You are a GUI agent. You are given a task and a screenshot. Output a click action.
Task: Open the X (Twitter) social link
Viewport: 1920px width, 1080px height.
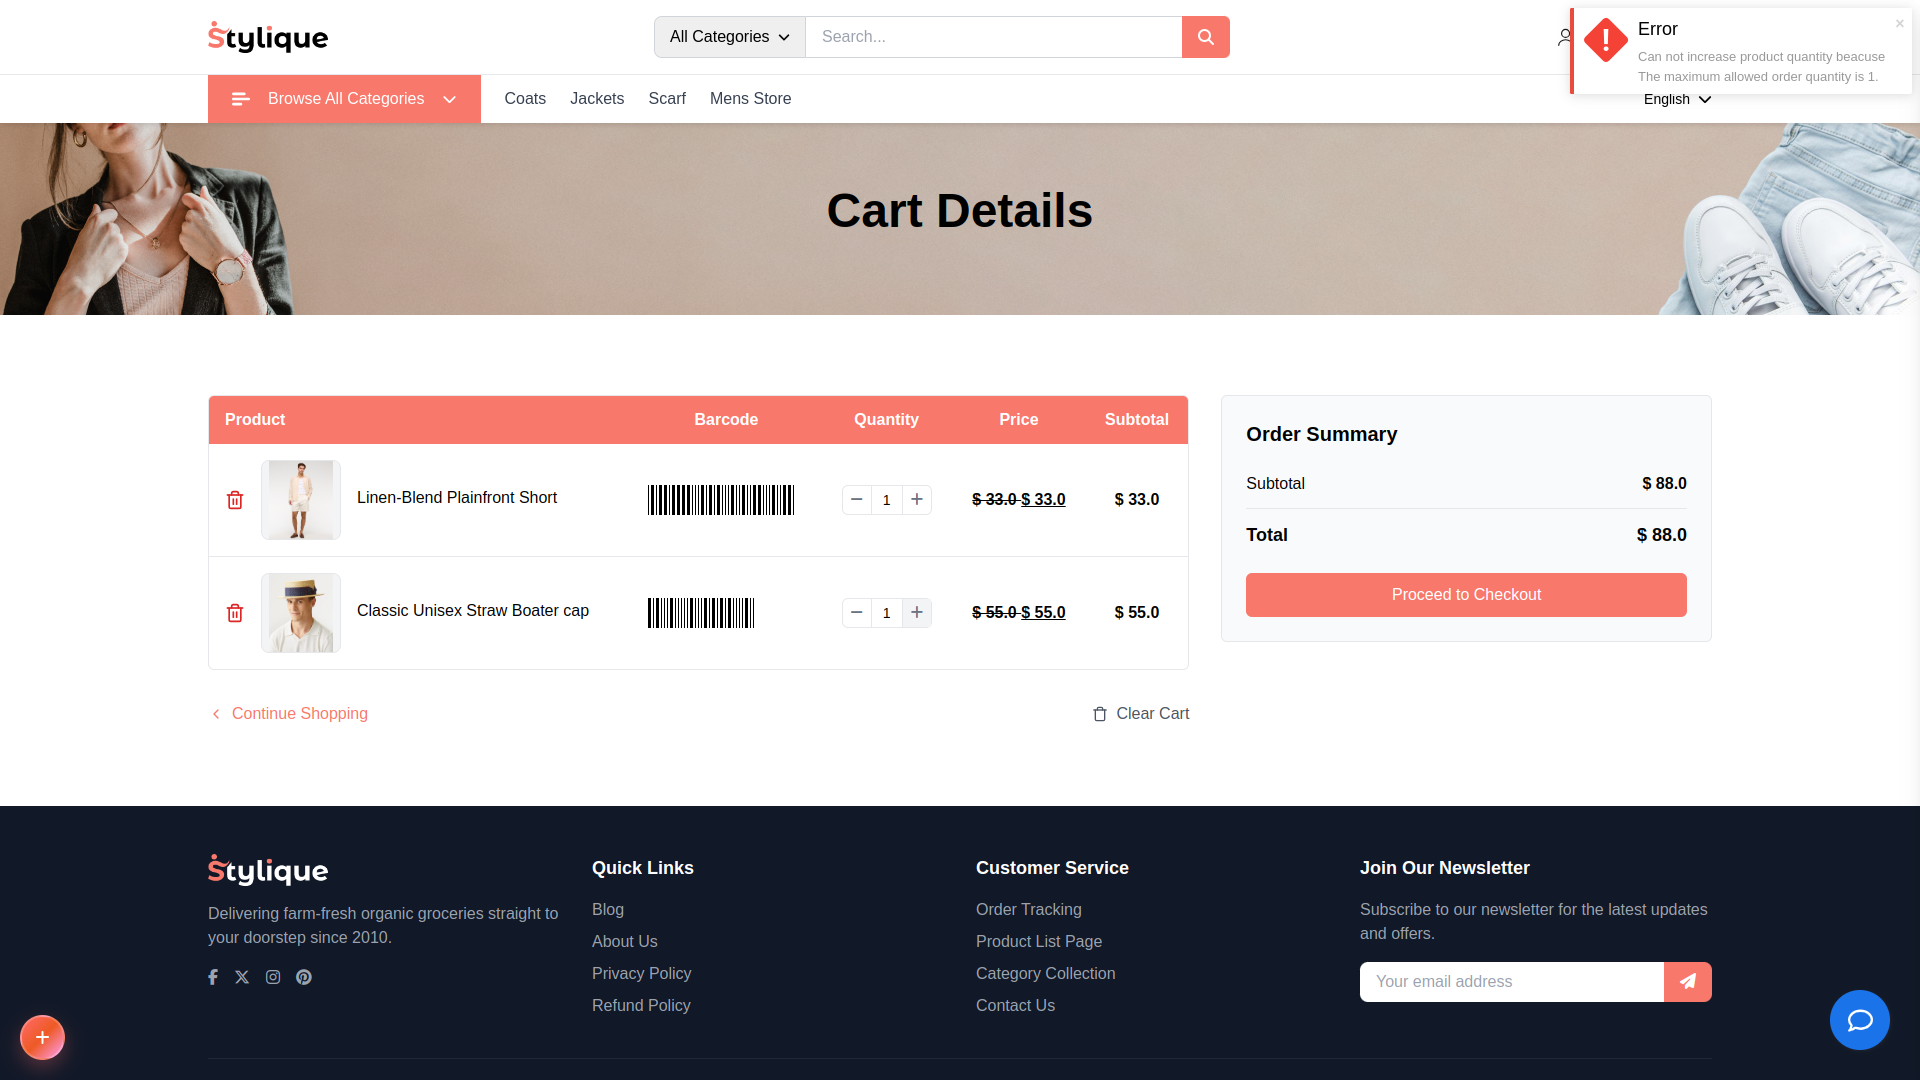(242, 977)
